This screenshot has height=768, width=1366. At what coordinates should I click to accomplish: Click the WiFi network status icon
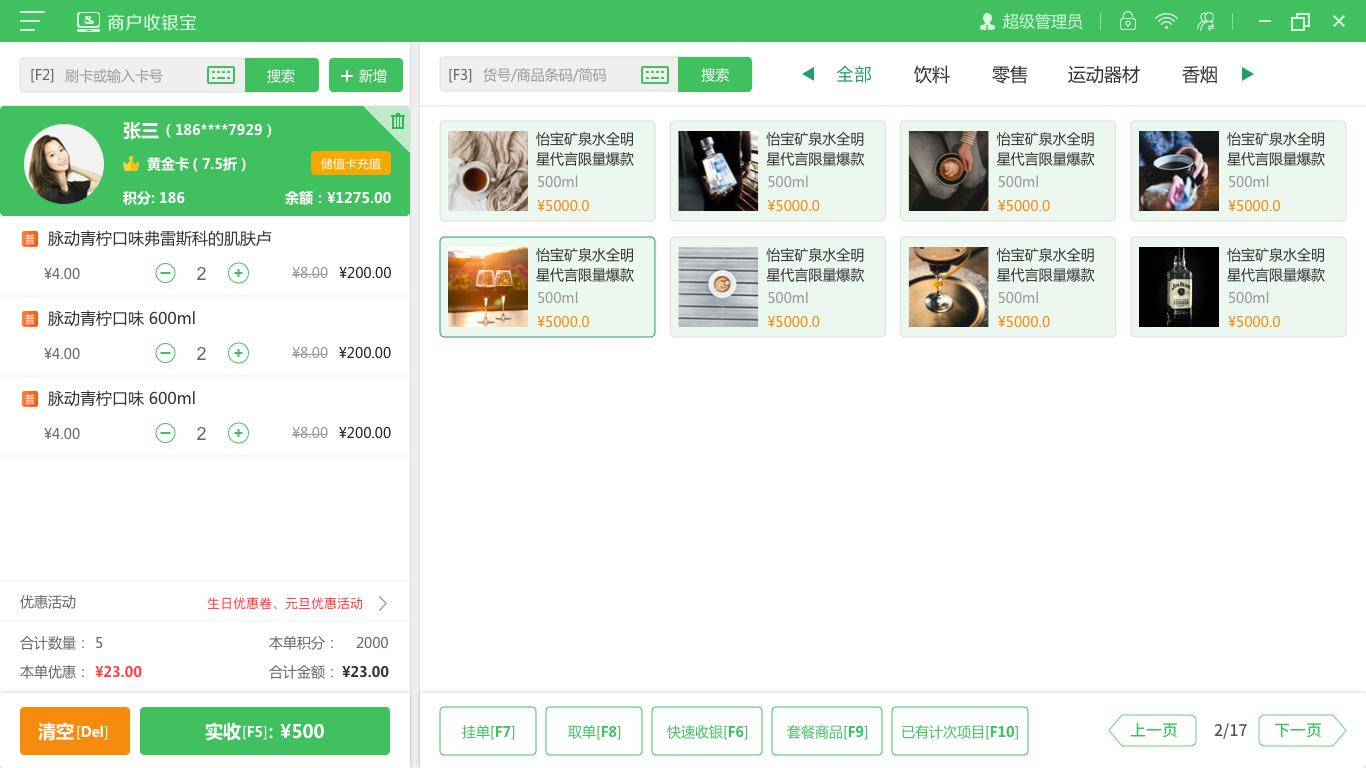[1167, 21]
